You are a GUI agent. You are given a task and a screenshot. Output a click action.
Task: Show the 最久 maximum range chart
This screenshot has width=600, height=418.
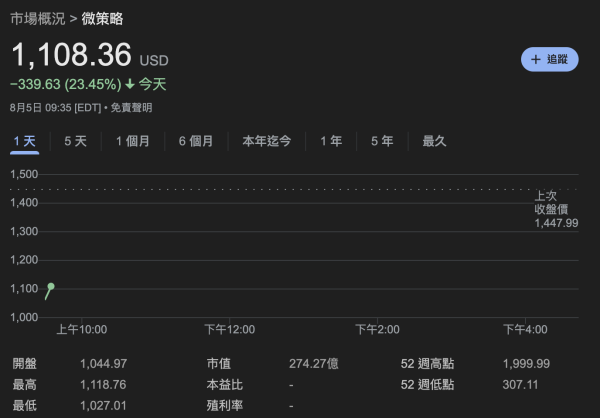434,141
